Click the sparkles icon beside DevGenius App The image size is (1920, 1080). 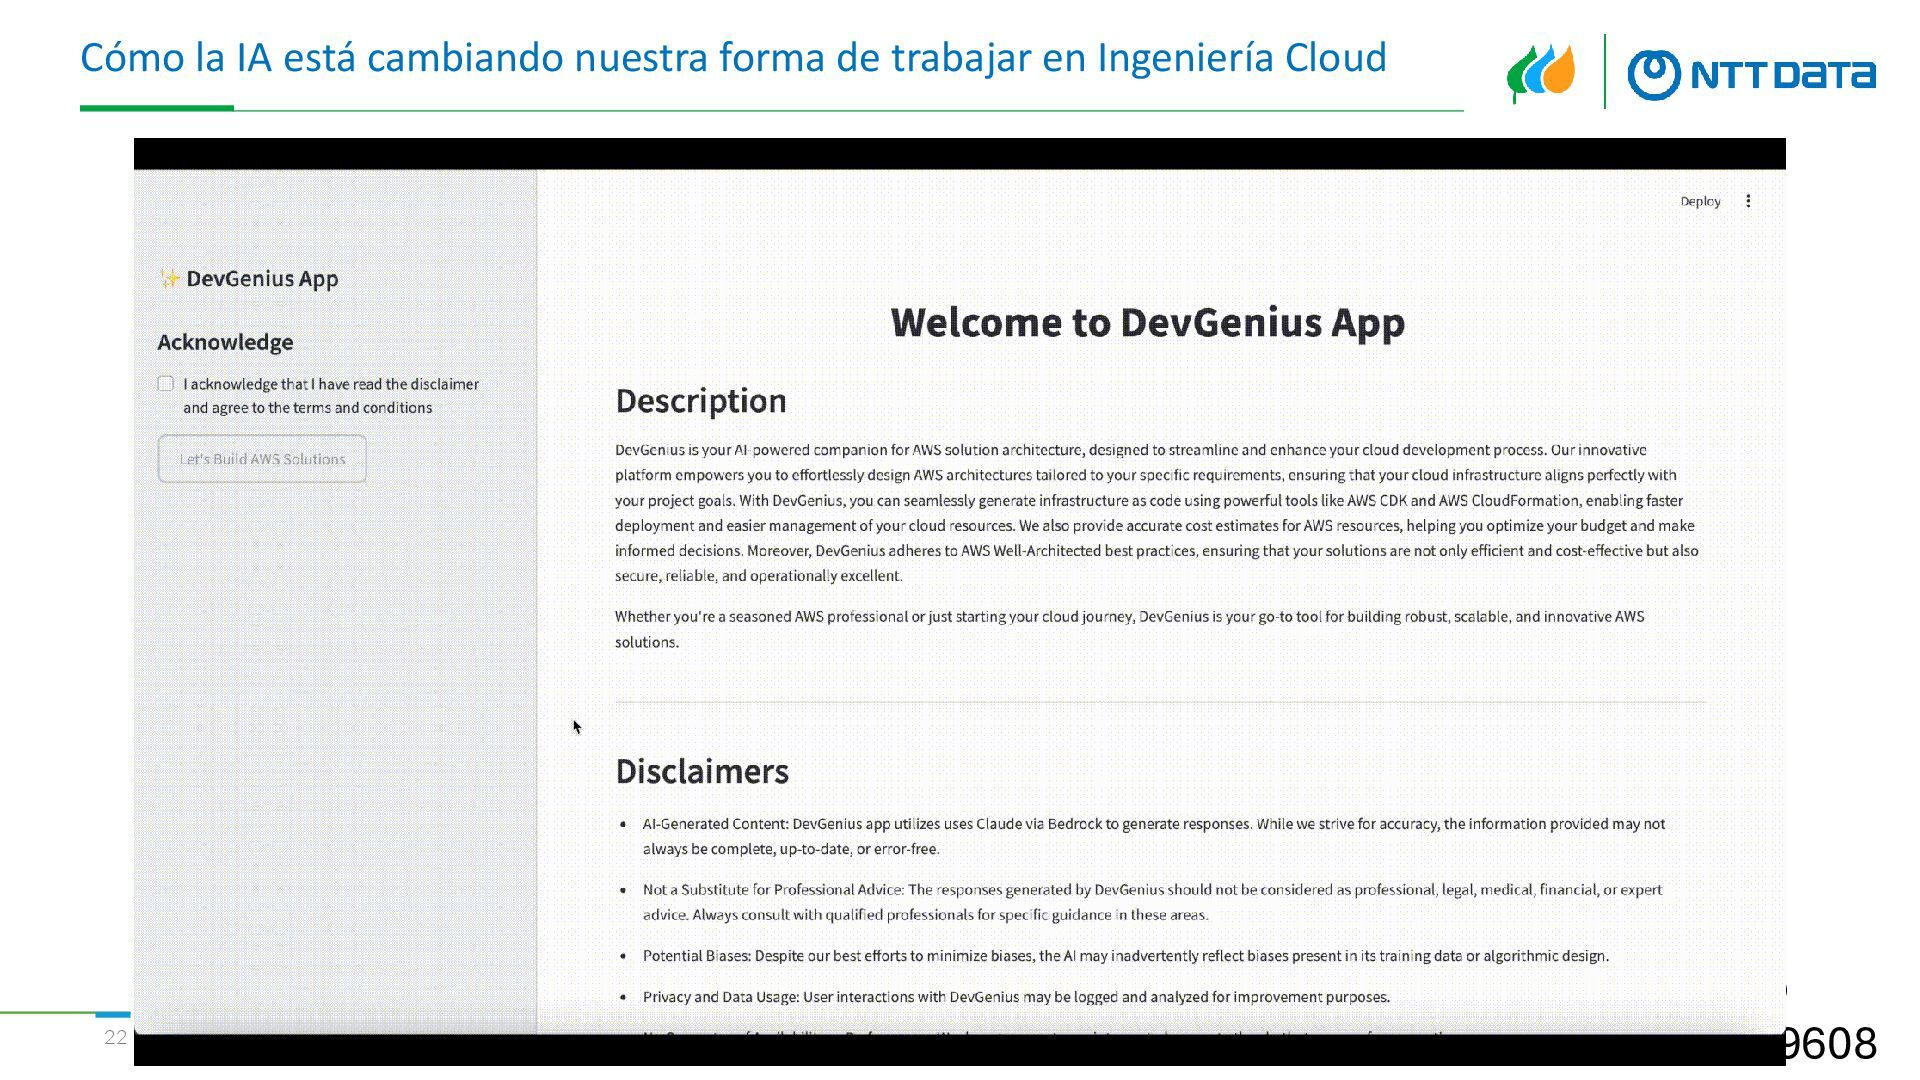click(170, 278)
